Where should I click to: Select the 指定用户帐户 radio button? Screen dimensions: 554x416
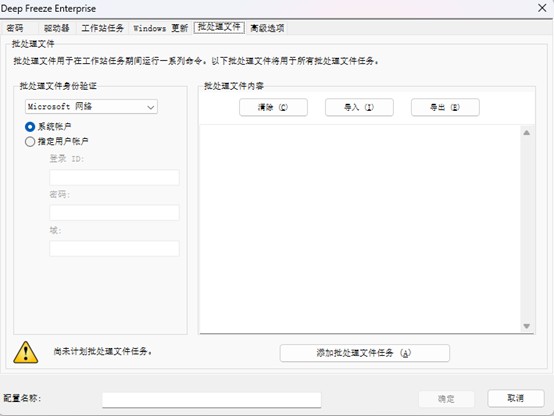click(x=30, y=142)
